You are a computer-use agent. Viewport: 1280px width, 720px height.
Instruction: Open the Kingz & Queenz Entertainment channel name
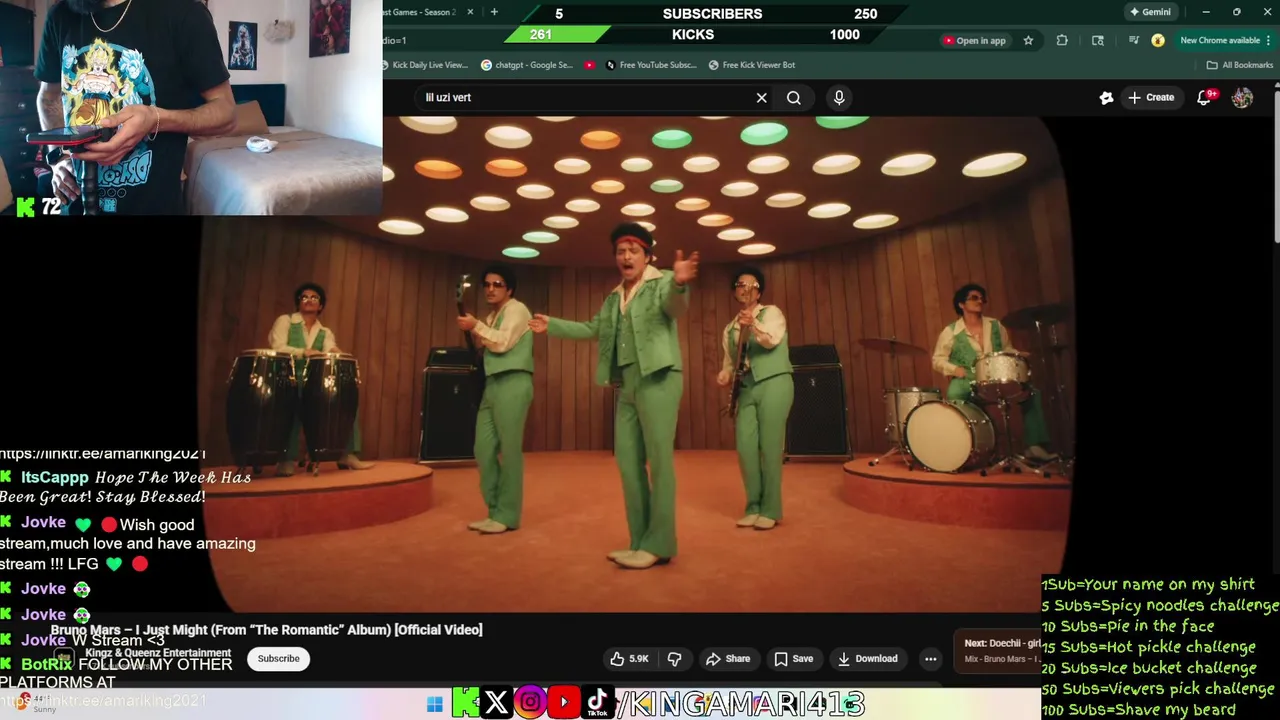pos(158,653)
